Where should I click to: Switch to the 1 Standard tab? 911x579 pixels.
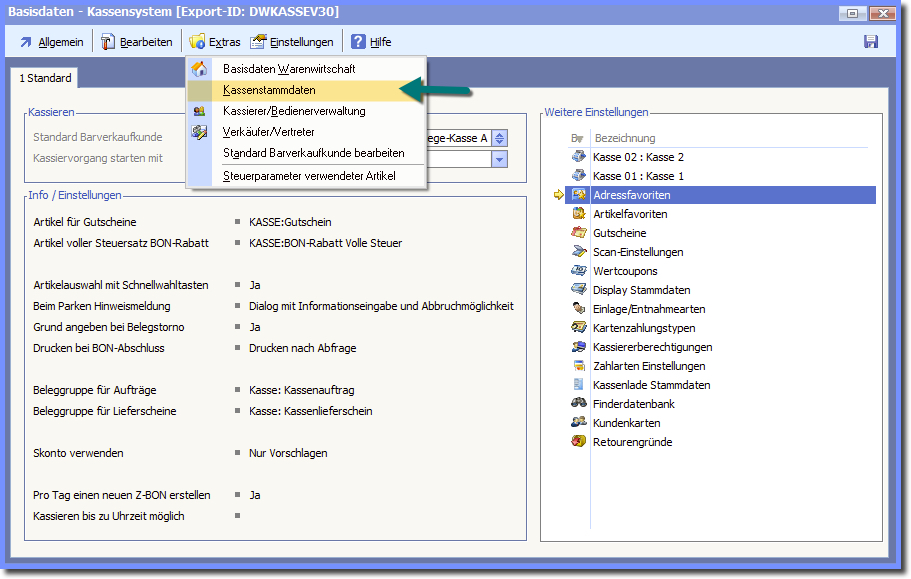(x=46, y=78)
